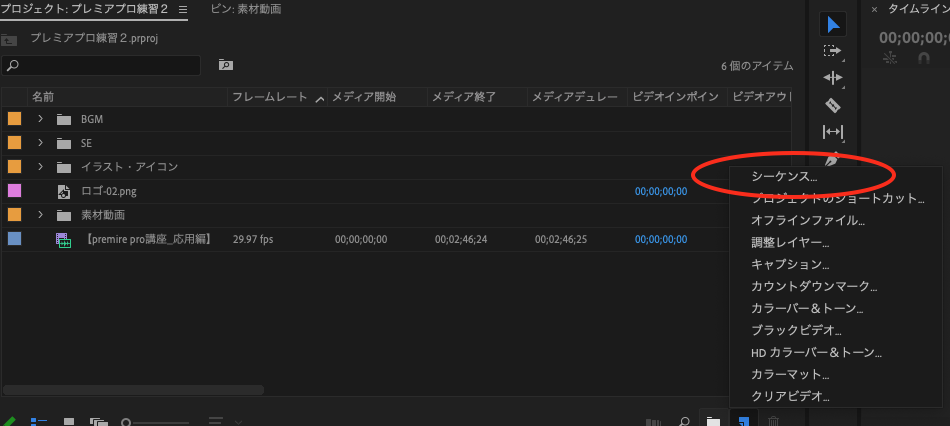Select the Track Select Forward tool

coord(833,52)
